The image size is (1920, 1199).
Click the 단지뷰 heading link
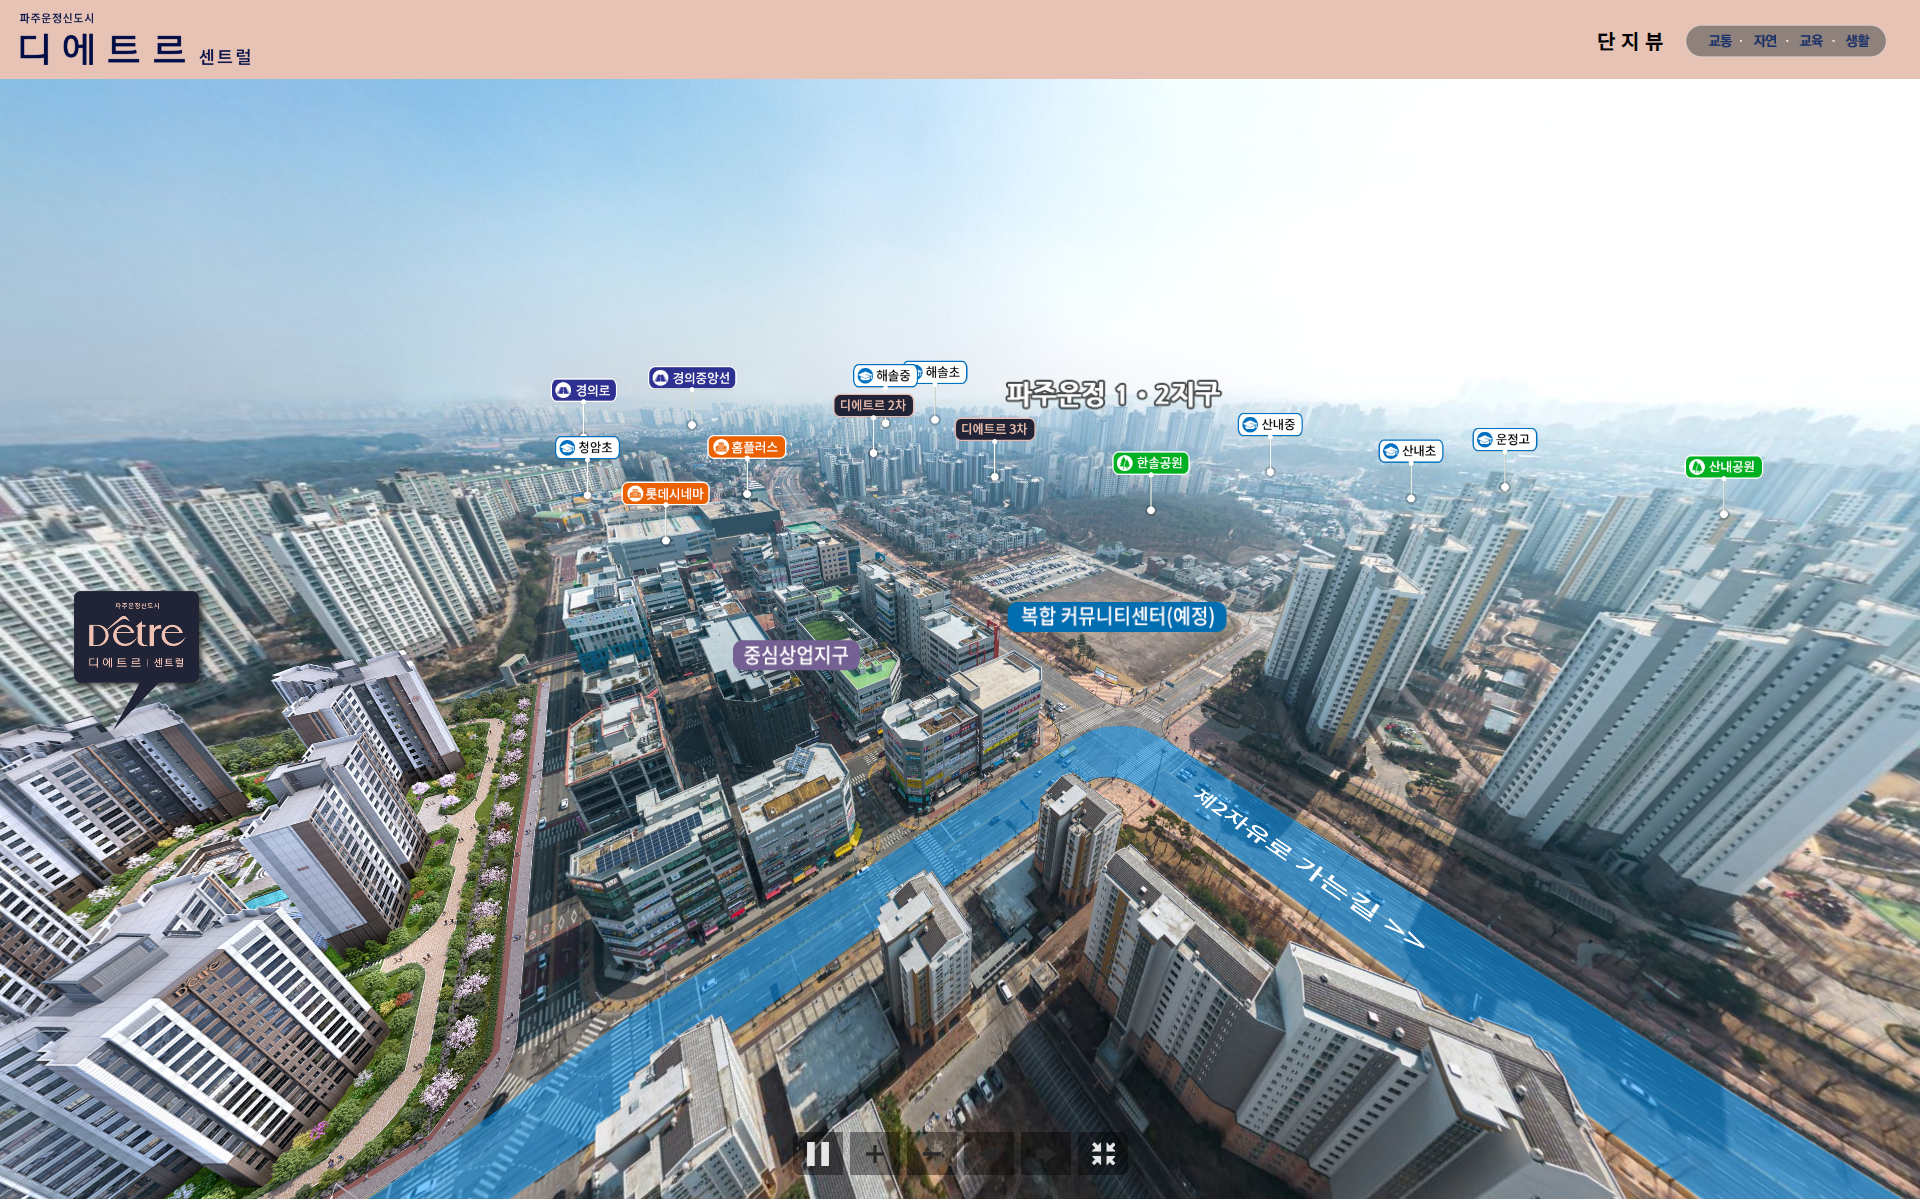point(1630,41)
